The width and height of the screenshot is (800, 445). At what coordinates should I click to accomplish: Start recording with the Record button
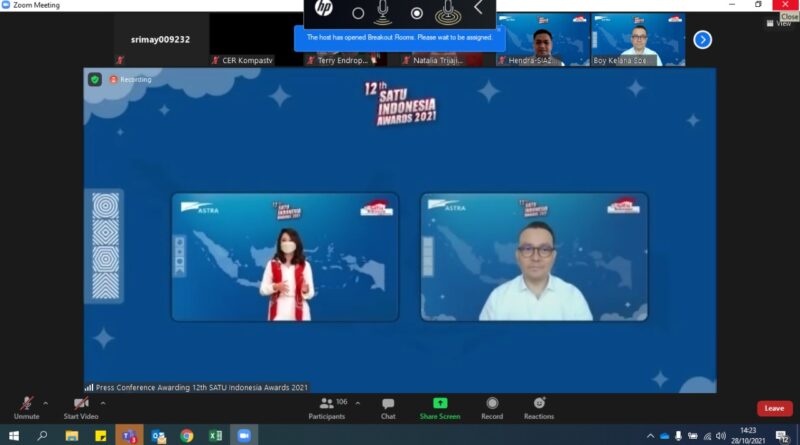tap(492, 408)
